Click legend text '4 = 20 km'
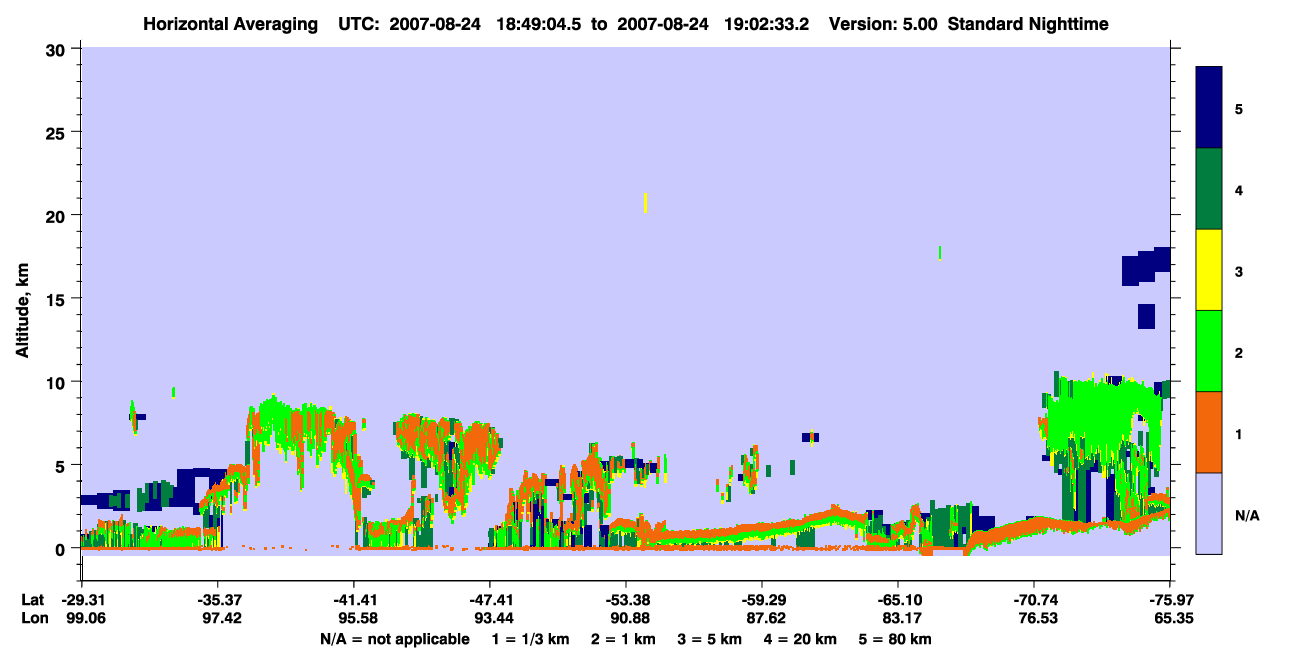The height and width of the screenshot is (667, 1300). [800, 639]
